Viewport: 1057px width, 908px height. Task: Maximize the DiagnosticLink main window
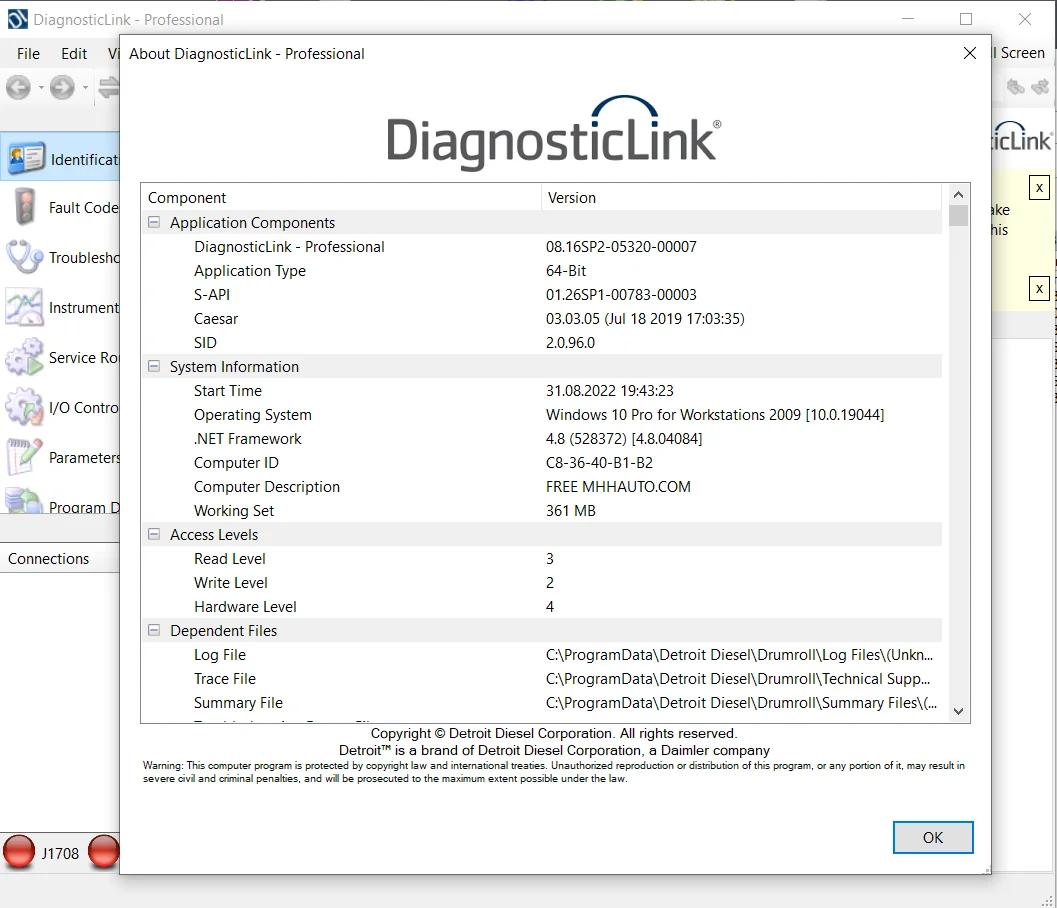pyautogui.click(x=965, y=19)
